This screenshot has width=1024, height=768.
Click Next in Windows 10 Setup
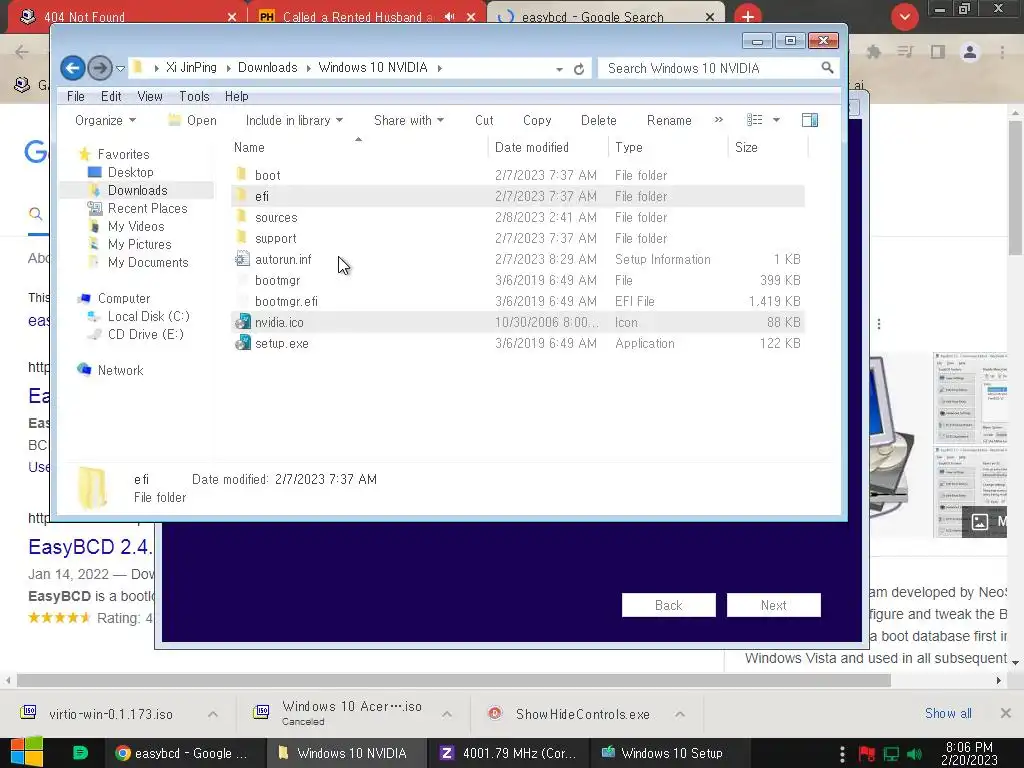(773, 605)
